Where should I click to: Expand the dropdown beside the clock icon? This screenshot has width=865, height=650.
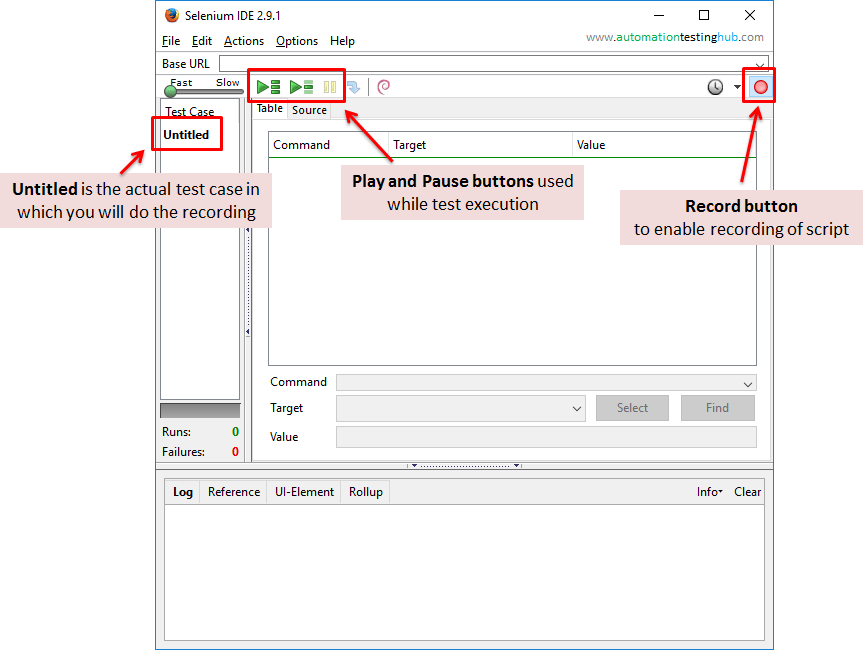[x=736, y=87]
